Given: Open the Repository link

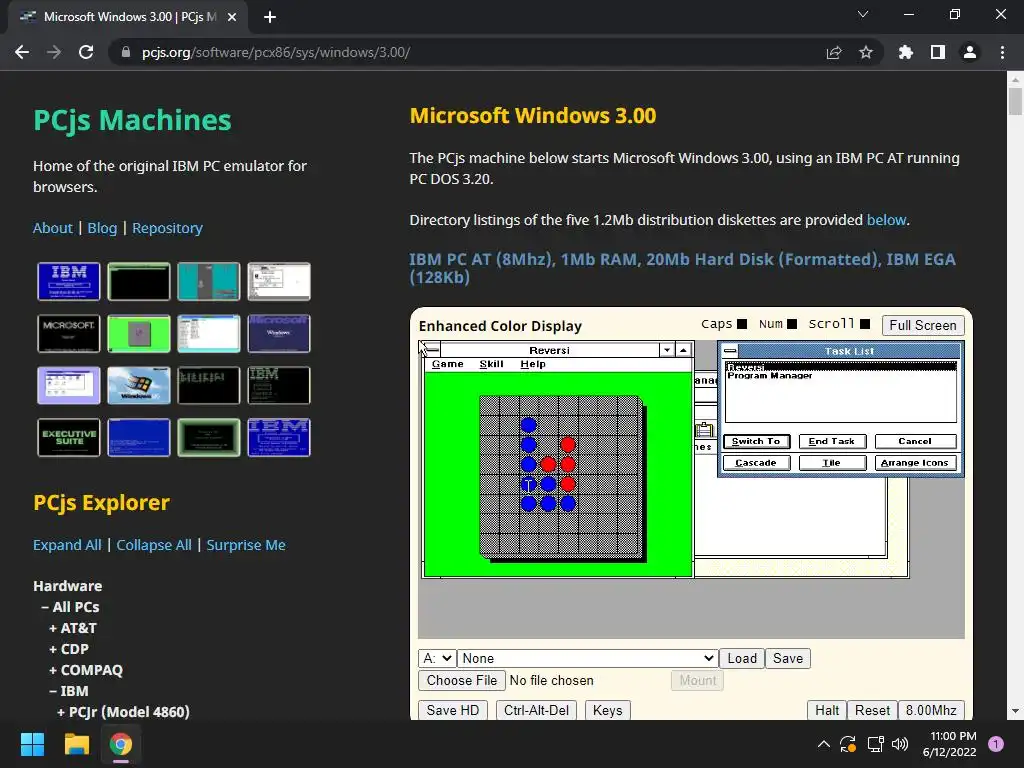Looking at the screenshot, I should 167,228.
